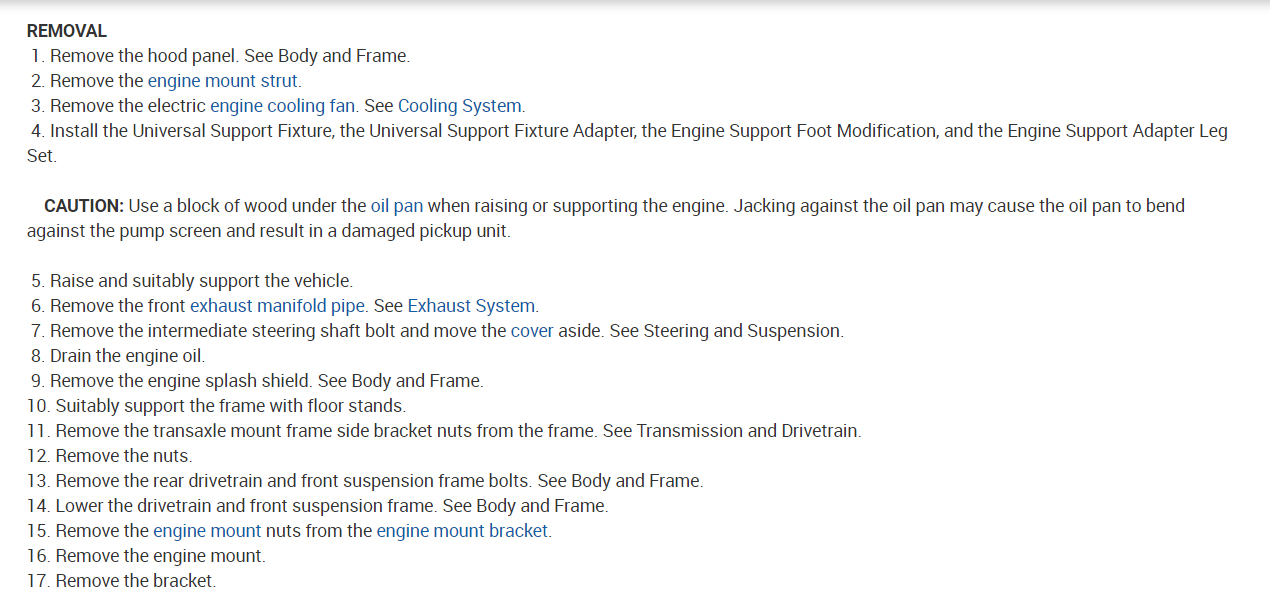Screen dimensions: 1270x600
Task: Click the REMOVAL section heading
Action: (66, 31)
